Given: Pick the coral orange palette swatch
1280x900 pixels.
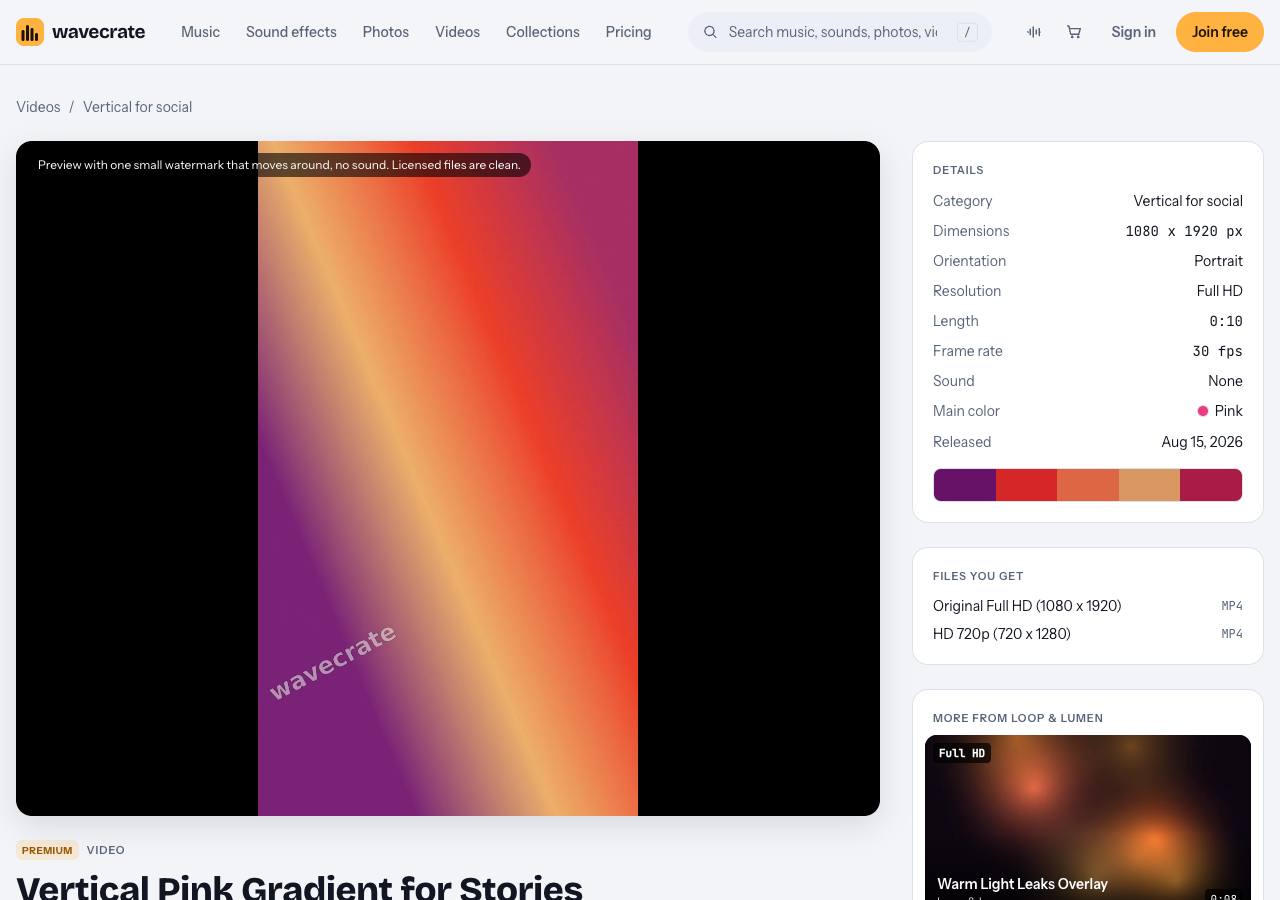Looking at the screenshot, I should click(x=1088, y=485).
